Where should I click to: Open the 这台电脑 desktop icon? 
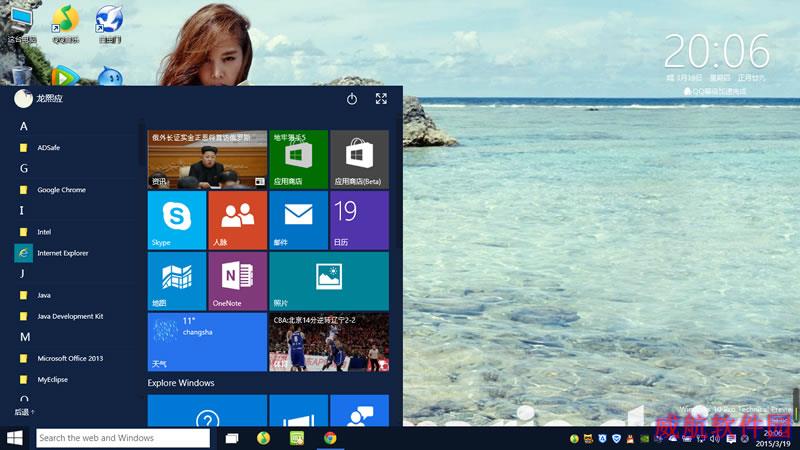(x=22, y=24)
